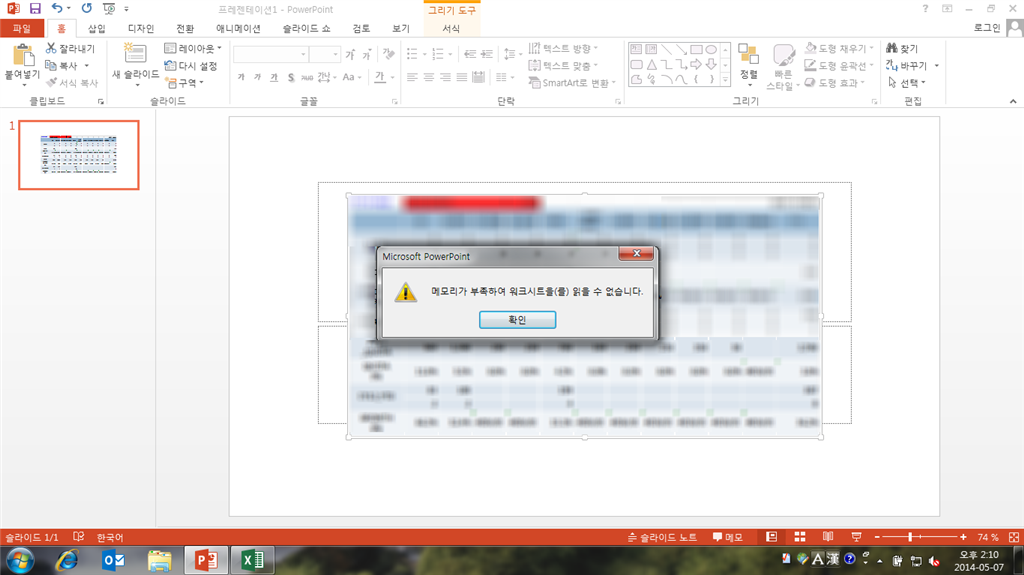Open 텍스트 맞춤 dropdown
The height and width of the screenshot is (575, 1024).
tap(563, 65)
